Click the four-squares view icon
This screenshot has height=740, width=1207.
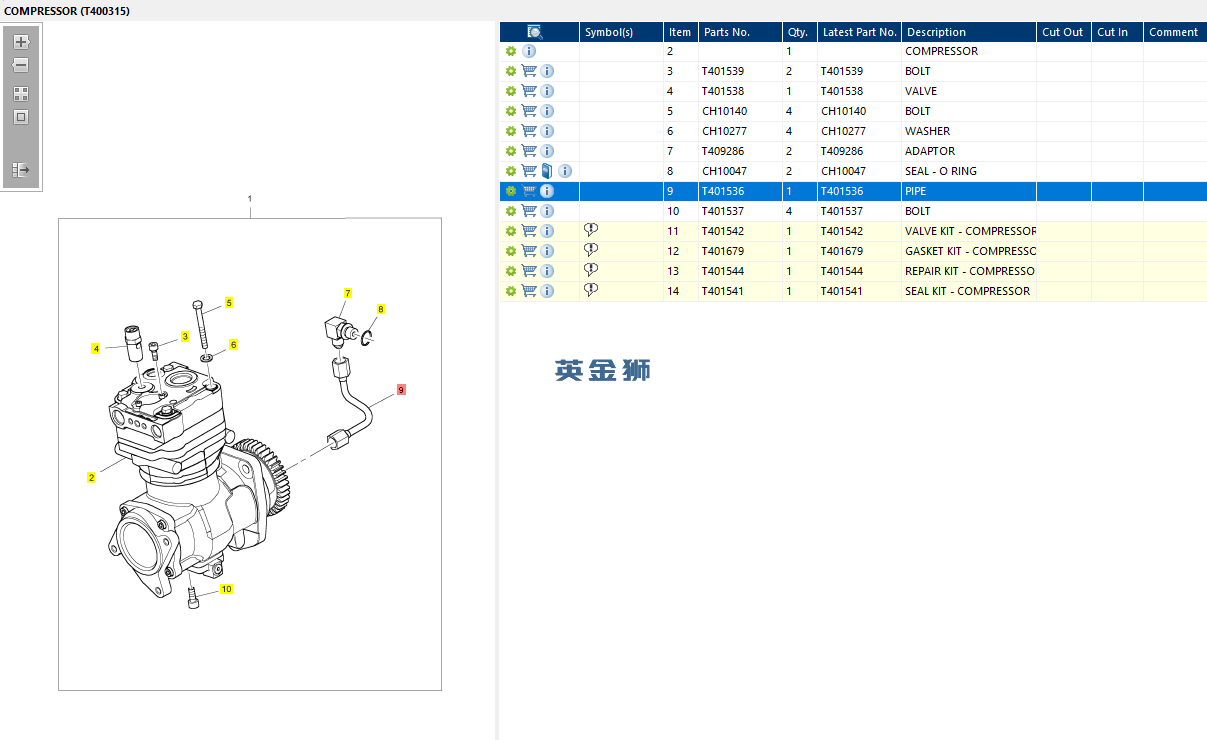pyautogui.click(x=21, y=93)
